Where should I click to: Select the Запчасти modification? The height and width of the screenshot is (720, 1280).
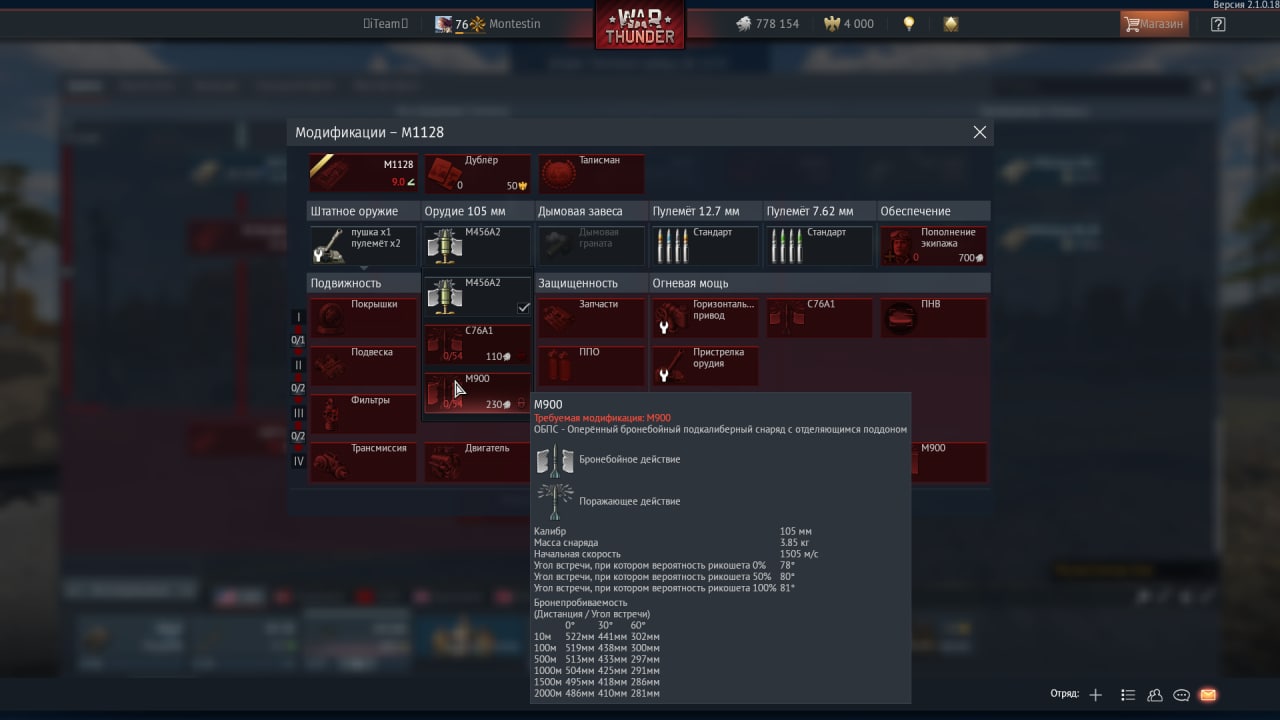coord(591,317)
